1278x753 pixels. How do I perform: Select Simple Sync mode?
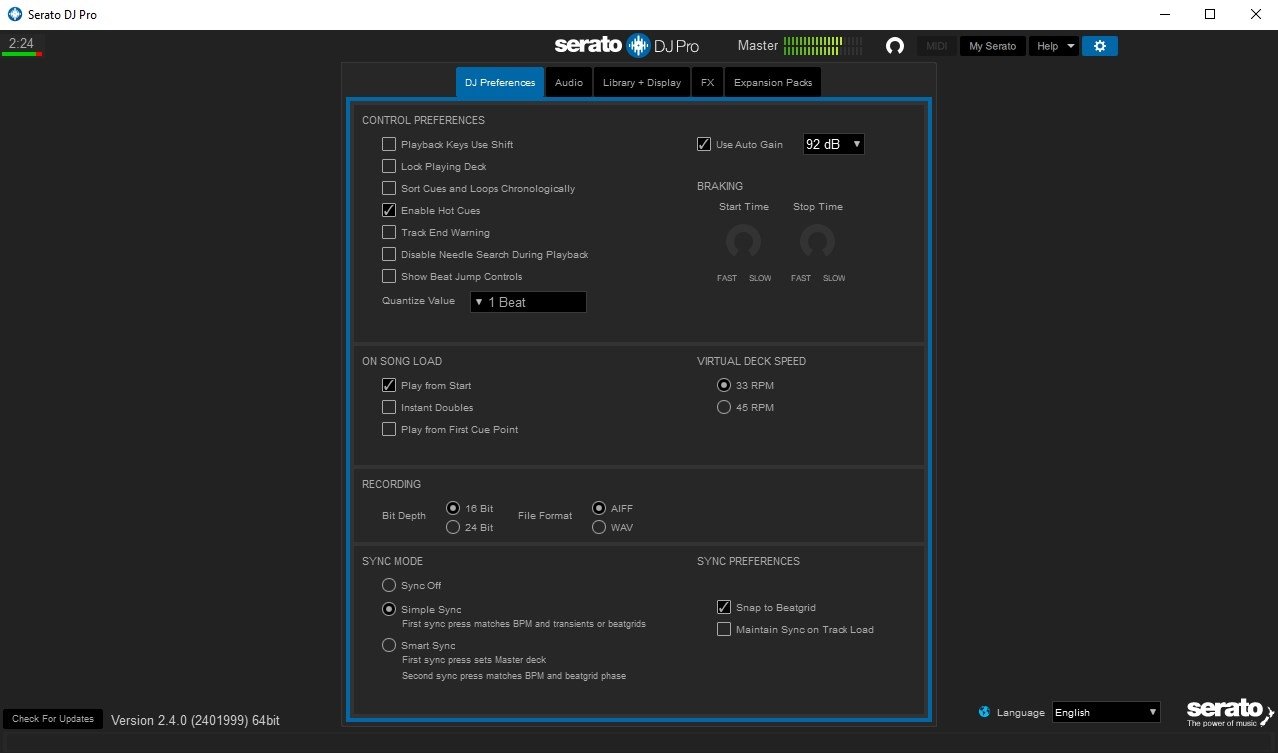[389, 609]
